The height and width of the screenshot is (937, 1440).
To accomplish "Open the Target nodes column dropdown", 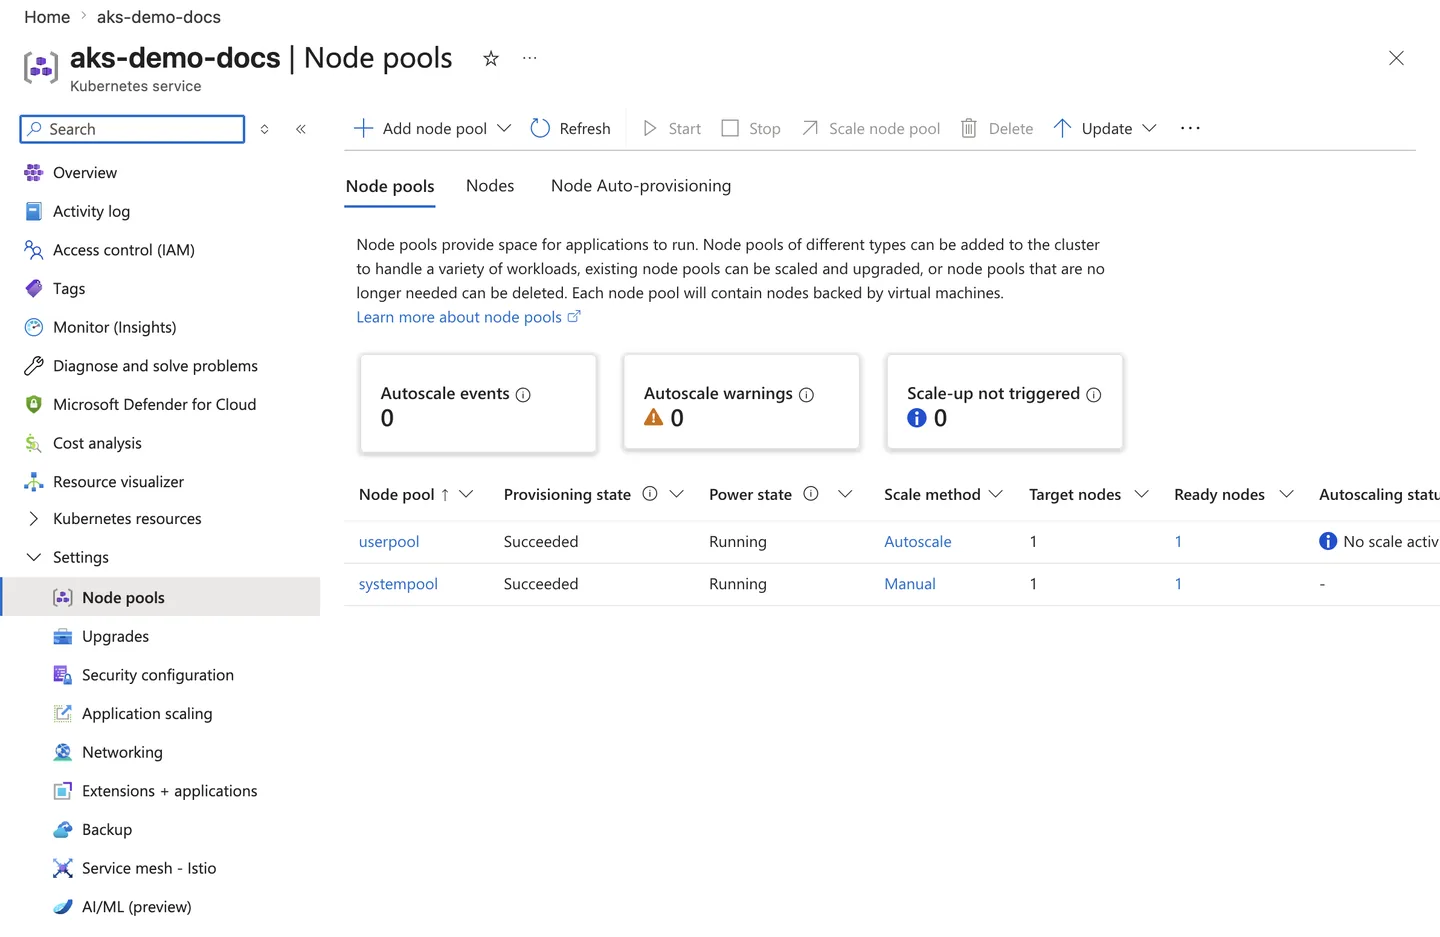I will pos(1142,494).
